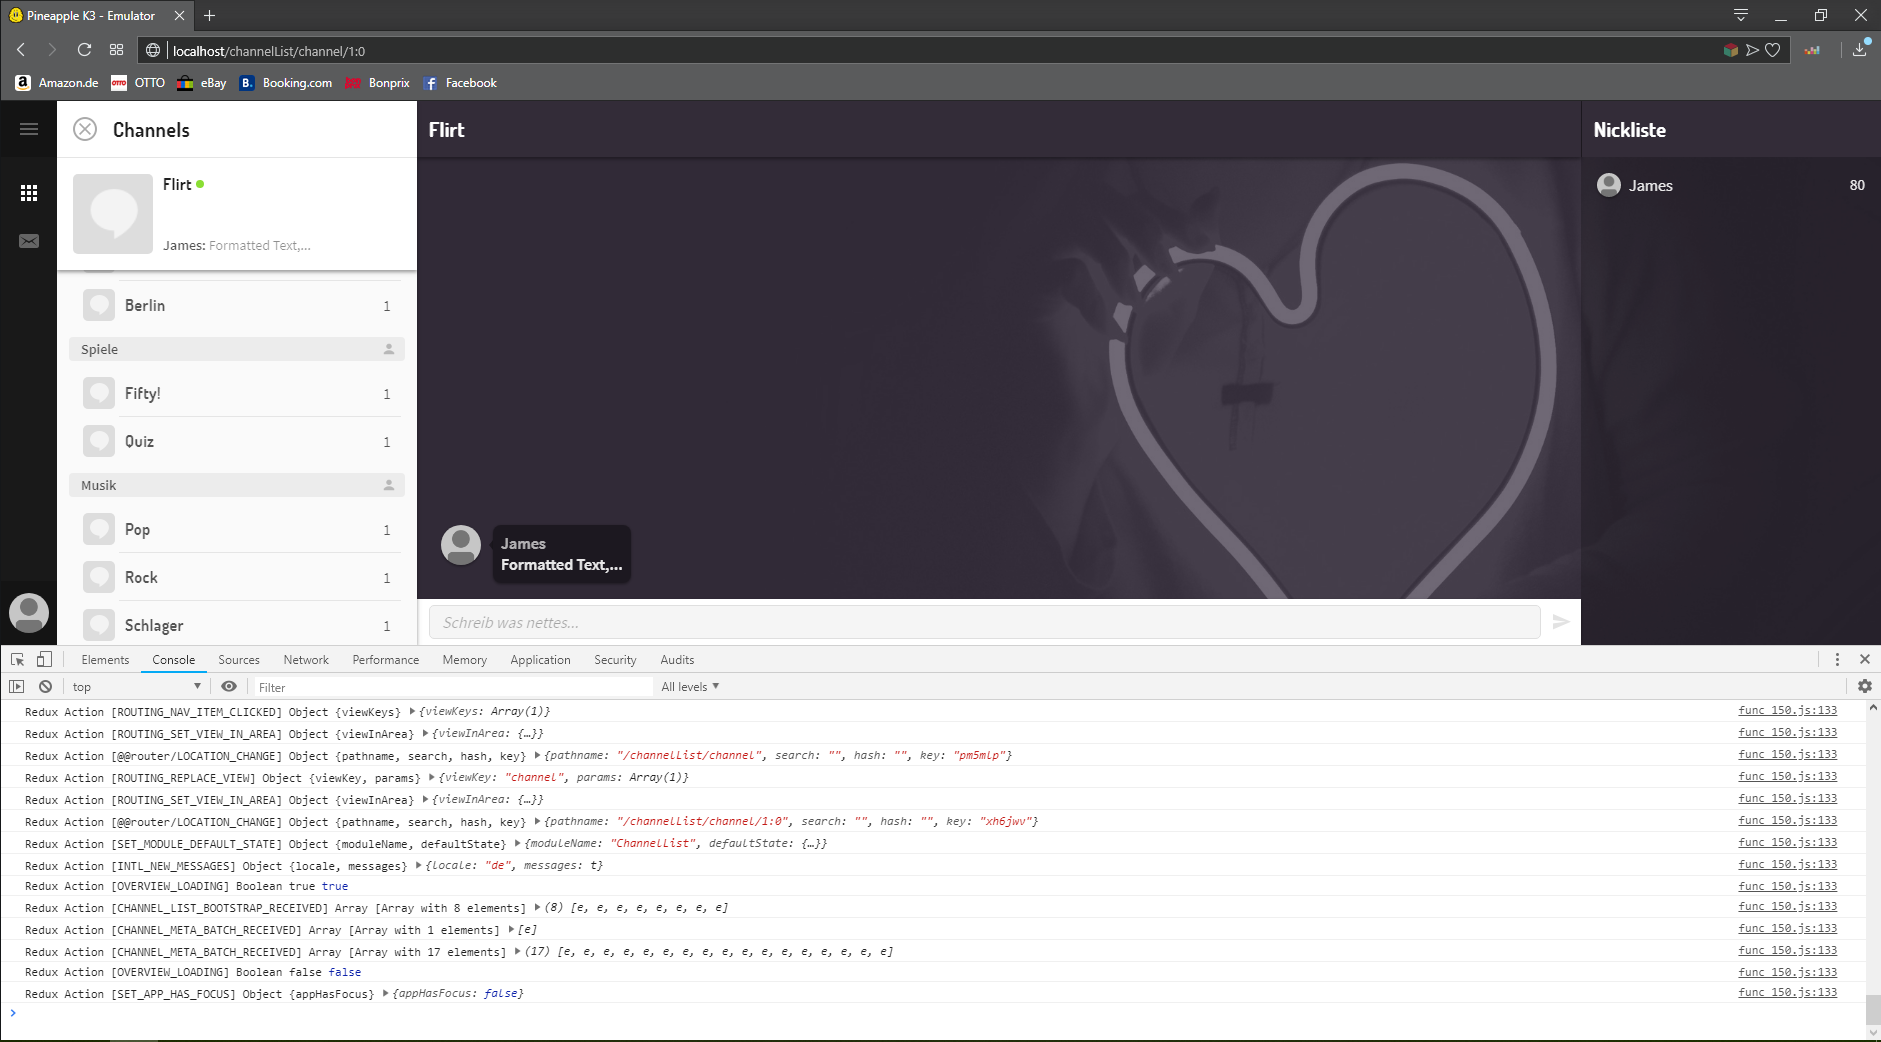Open DevTools settings gear icon
Screen dimensions: 1881x1042
click(1864, 686)
